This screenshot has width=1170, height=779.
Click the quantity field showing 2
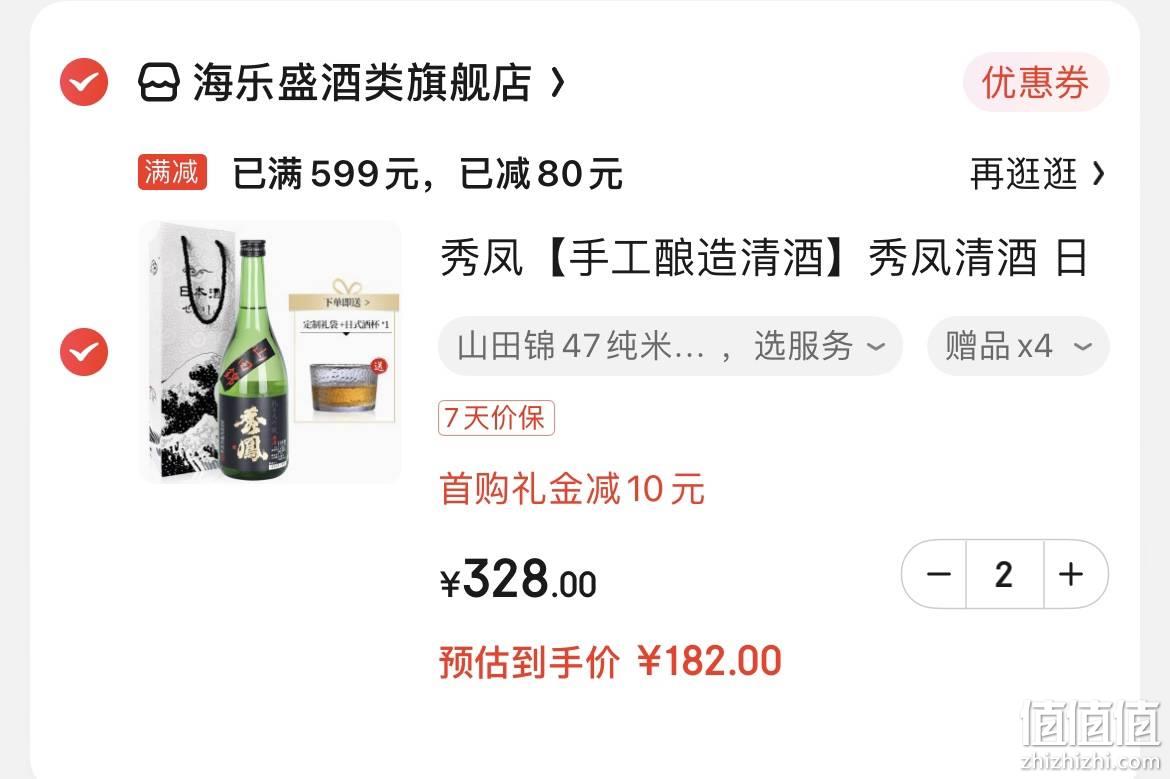1004,574
